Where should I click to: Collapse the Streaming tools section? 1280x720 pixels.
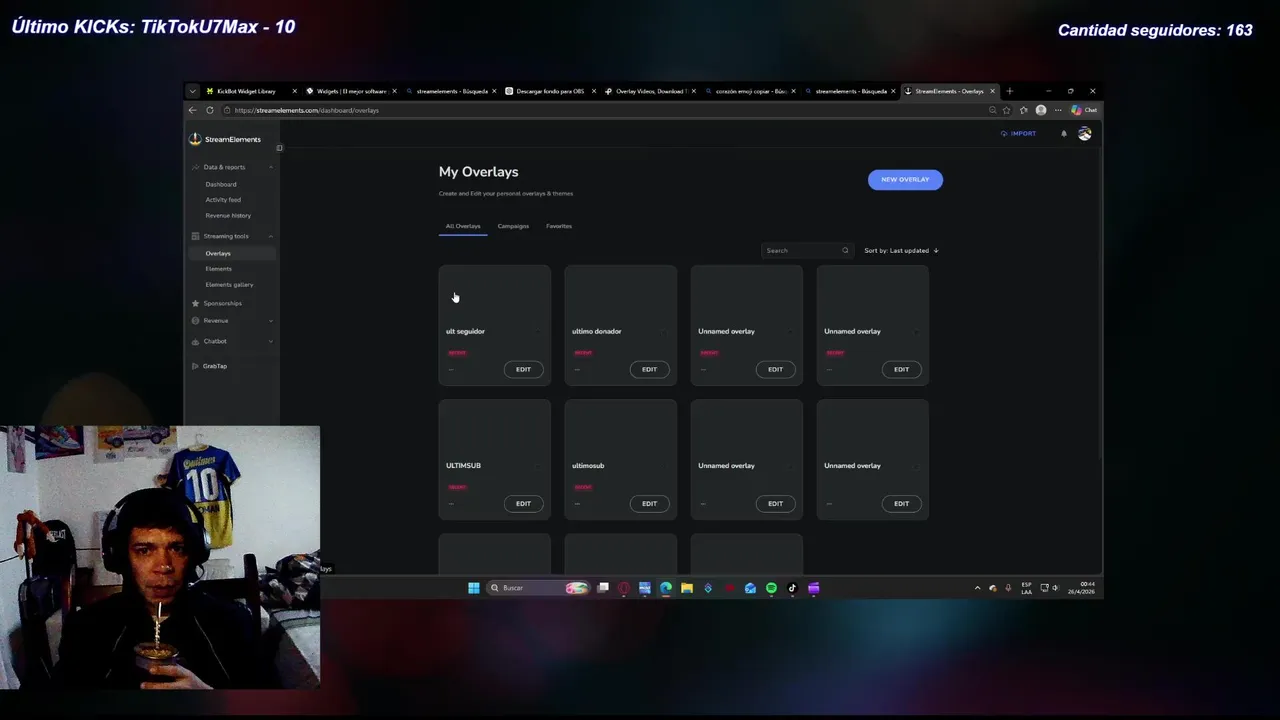(x=270, y=236)
